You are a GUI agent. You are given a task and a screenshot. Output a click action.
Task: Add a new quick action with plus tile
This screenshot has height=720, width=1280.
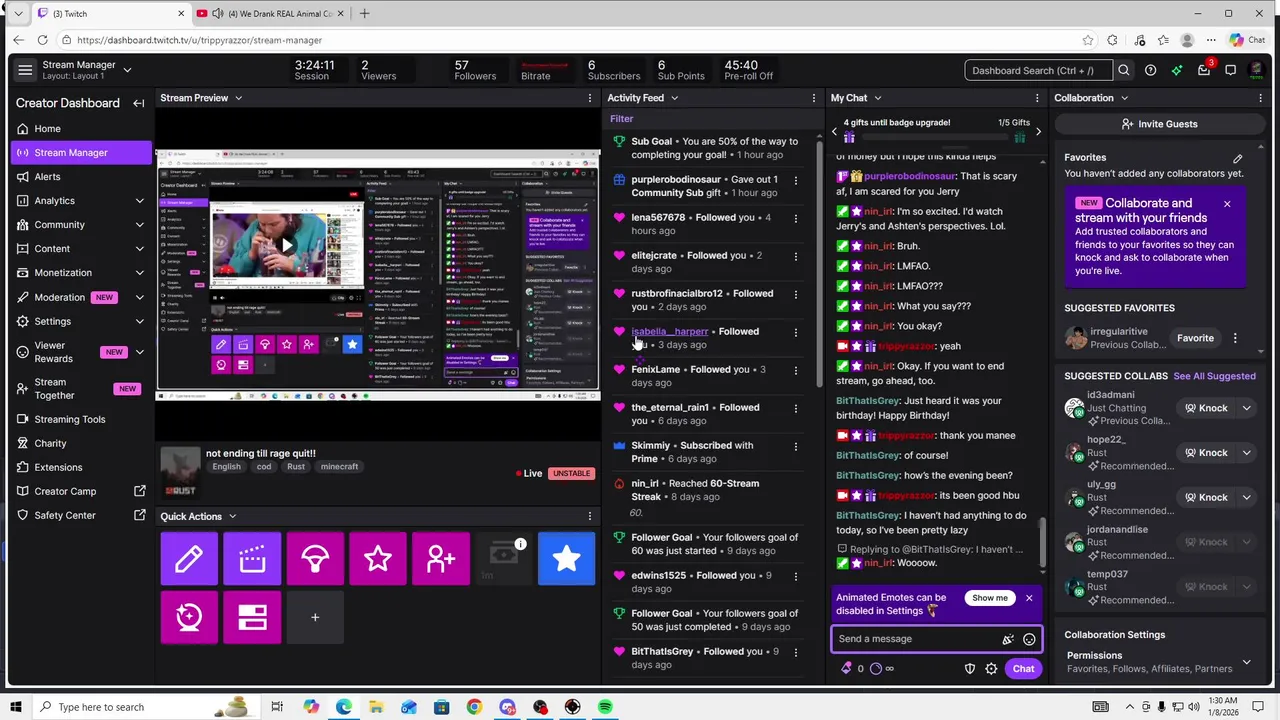pyautogui.click(x=315, y=617)
